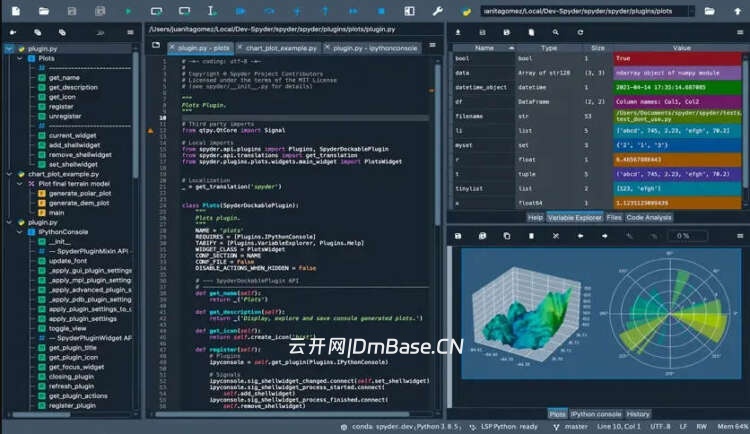This screenshot has height=434, width=750.
Task: Select the Variable Explorer tab
Action: coord(574,218)
